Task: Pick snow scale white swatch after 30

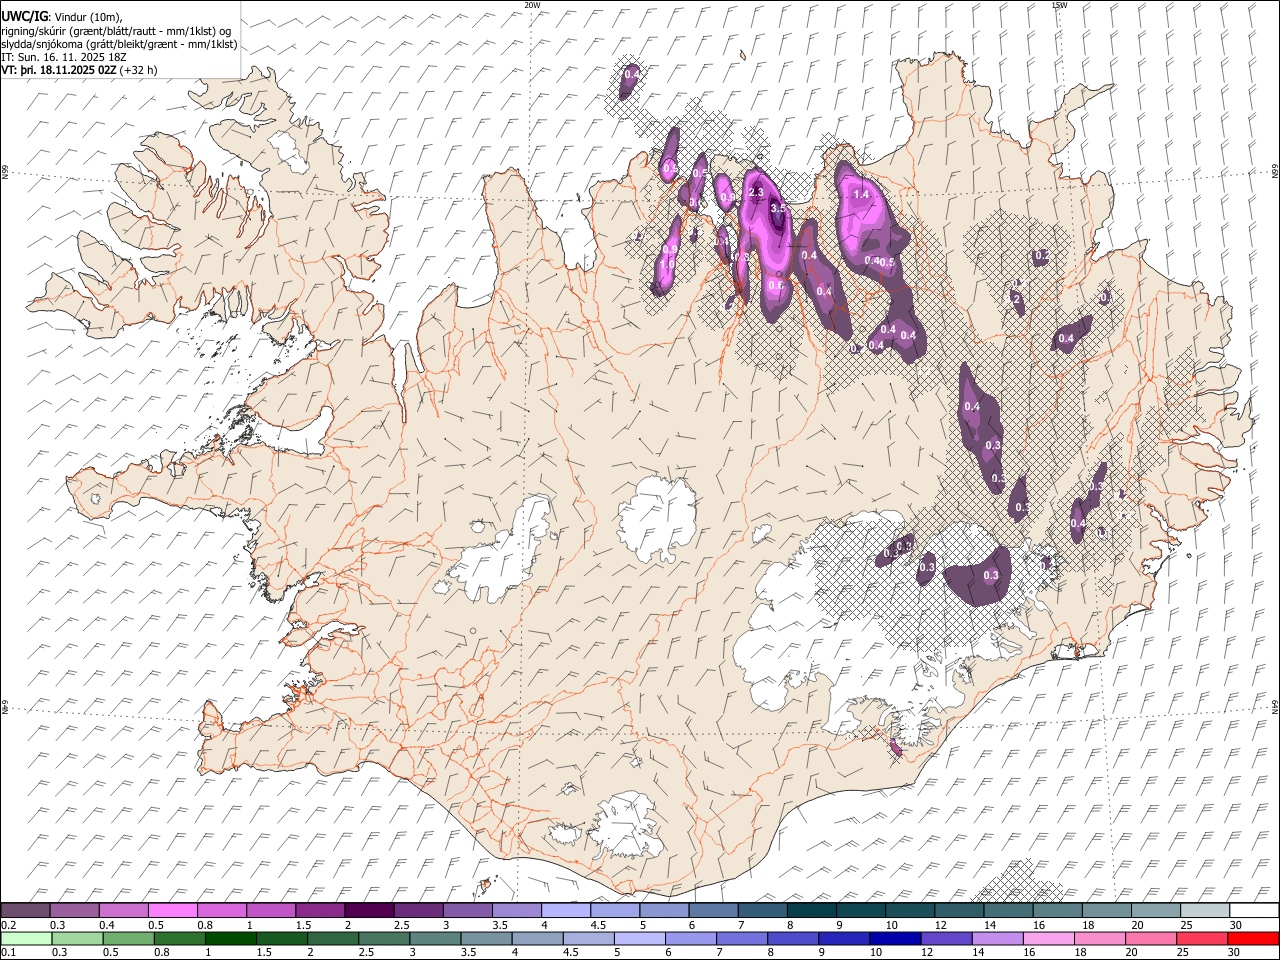Action: 1254,911
